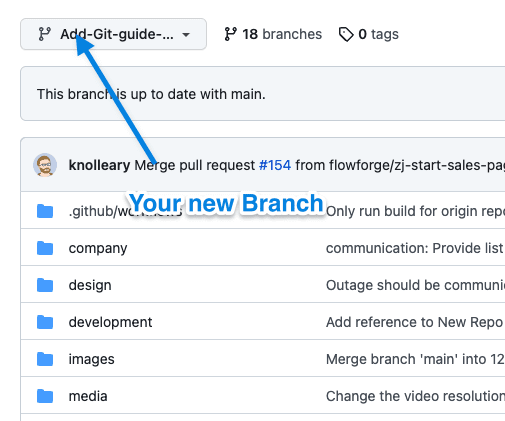
Task: Click the git branch icon beside 18 branches
Action: [230, 34]
